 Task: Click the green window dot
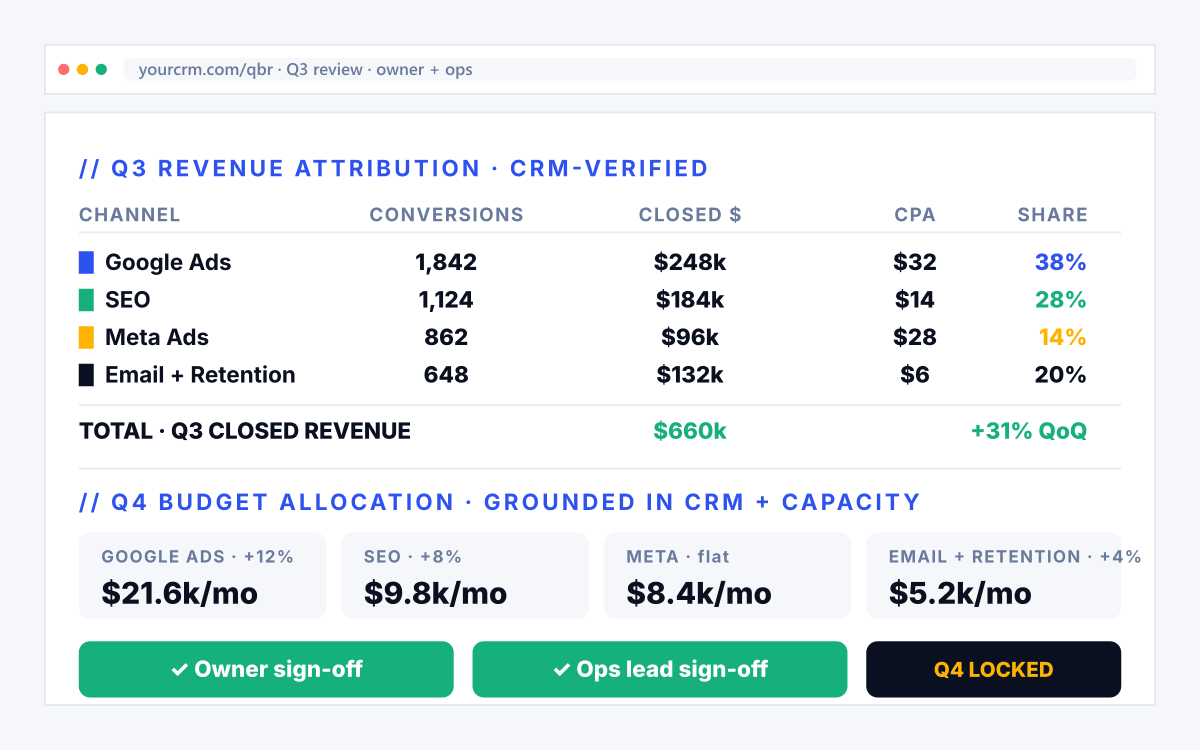tap(102, 70)
